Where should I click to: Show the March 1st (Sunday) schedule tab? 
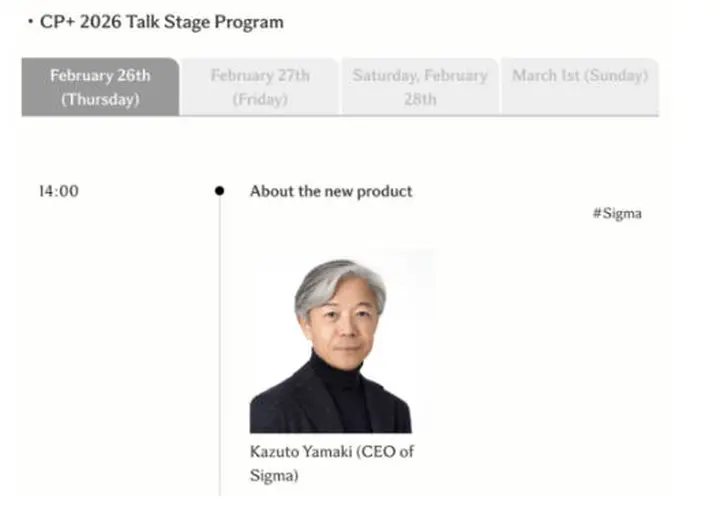pos(581,76)
